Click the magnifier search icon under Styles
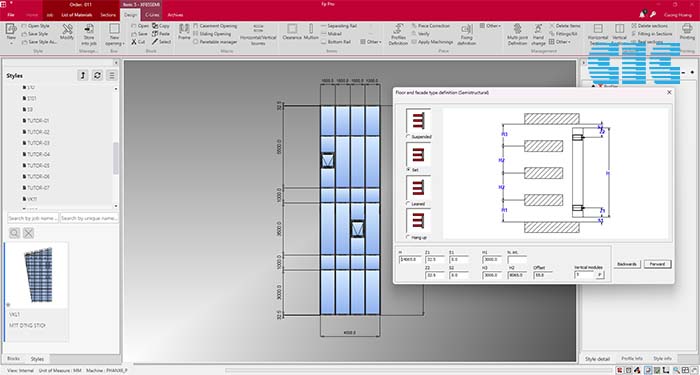 [x=14, y=233]
